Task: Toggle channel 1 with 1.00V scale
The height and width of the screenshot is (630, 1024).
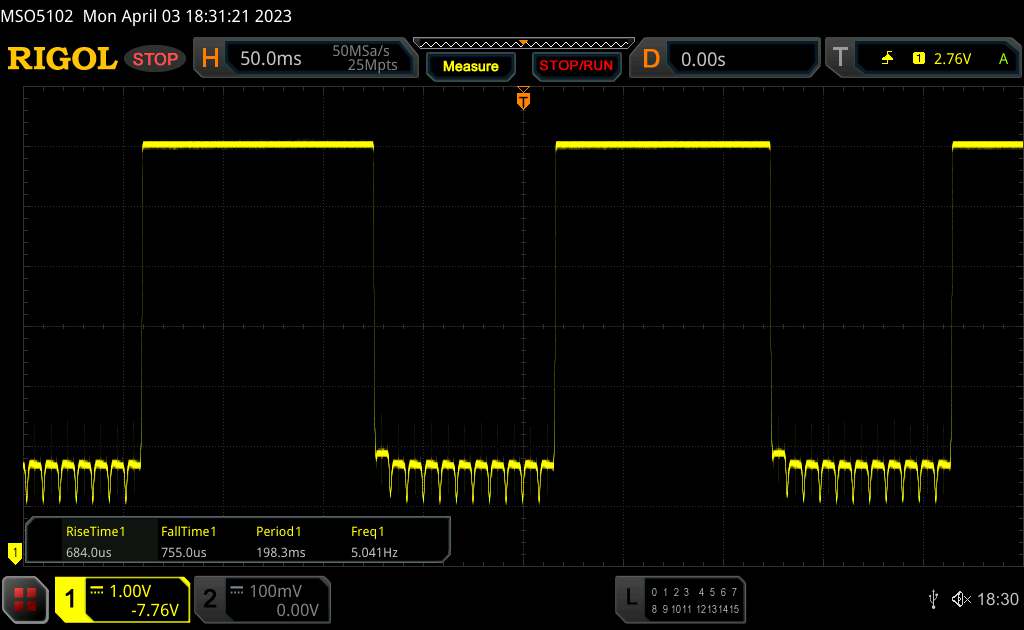Action: (x=122, y=599)
